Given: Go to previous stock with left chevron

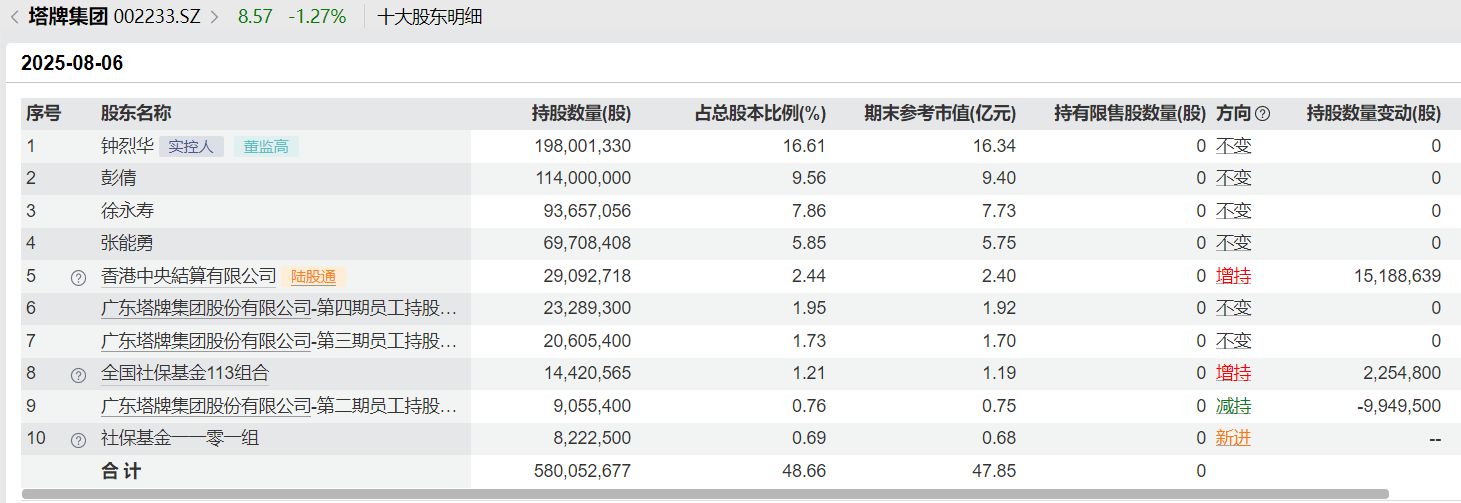Looking at the screenshot, I should tap(14, 17).
